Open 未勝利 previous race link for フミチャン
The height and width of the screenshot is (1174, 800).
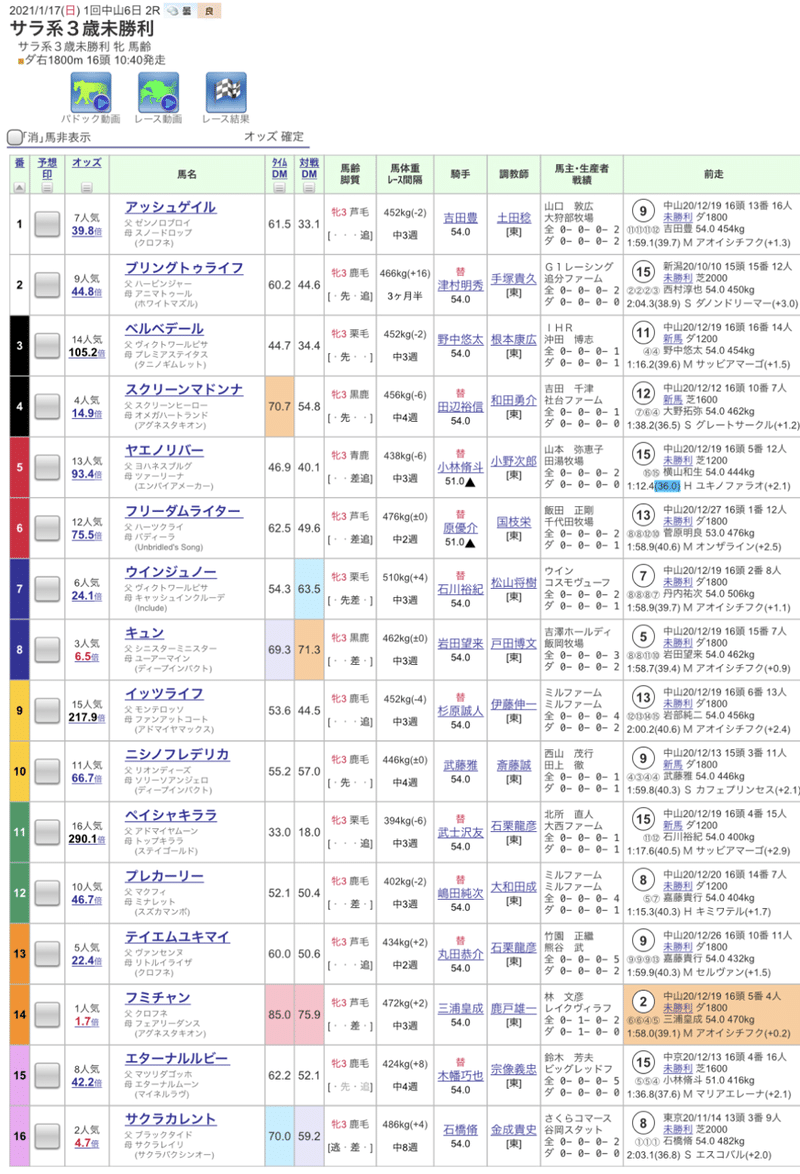click(x=677, y=1008)
